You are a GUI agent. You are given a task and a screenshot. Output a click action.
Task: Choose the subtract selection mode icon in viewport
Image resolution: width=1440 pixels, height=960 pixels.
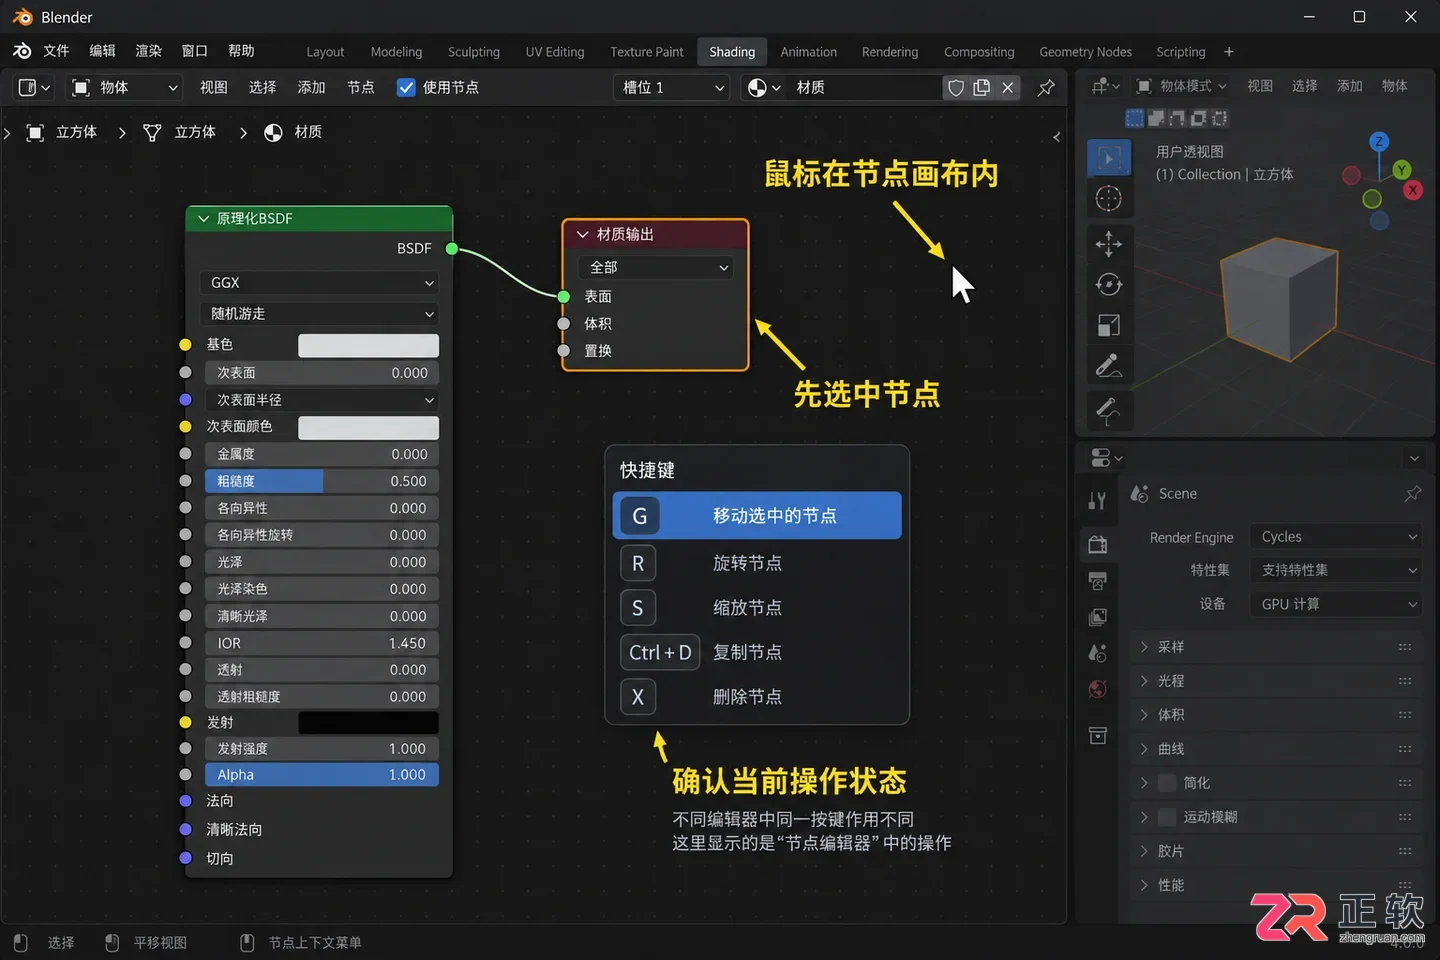1177,118
